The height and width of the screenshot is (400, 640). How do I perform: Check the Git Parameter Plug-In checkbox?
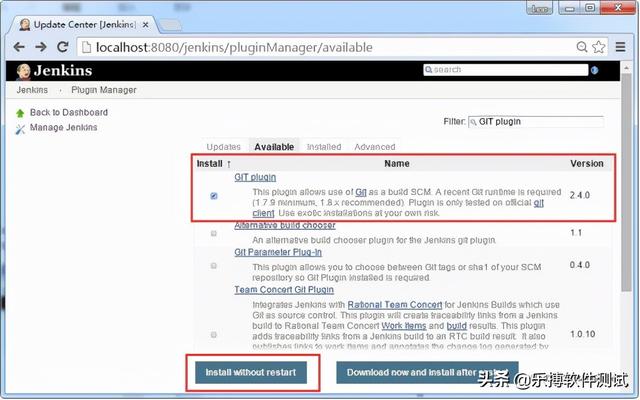pos(214,266)
